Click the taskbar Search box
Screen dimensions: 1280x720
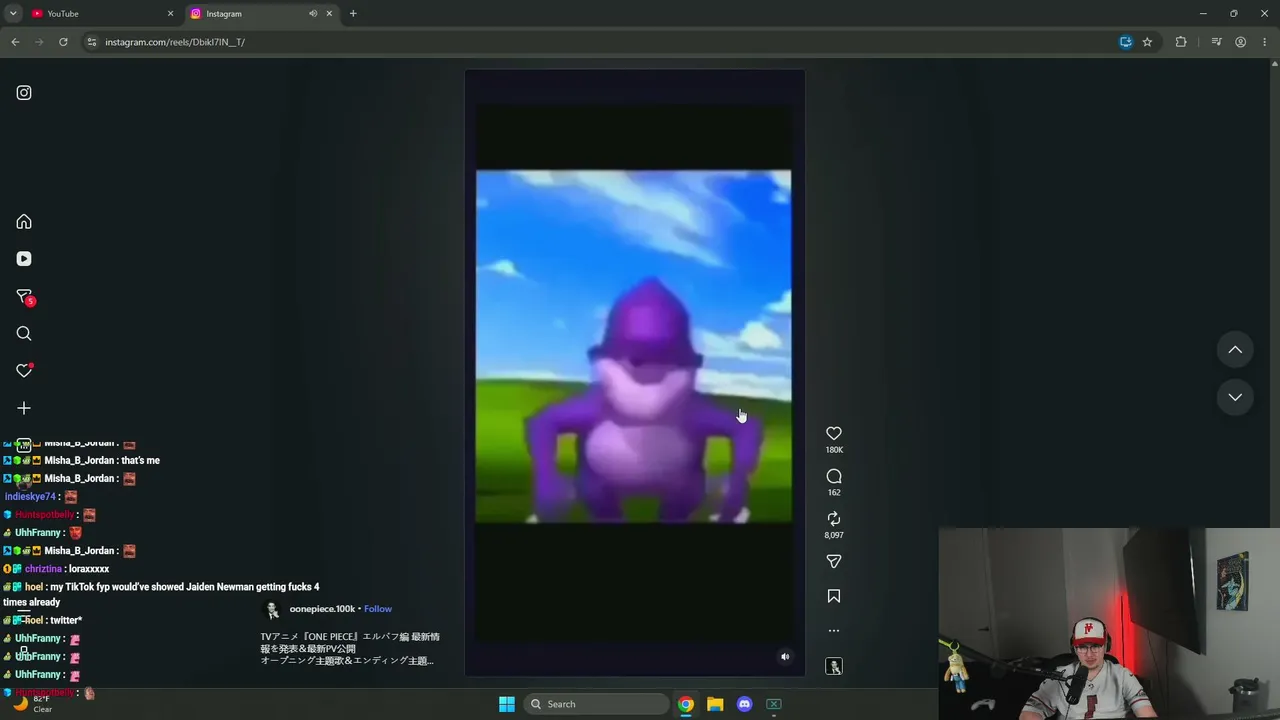coord(597,704)
